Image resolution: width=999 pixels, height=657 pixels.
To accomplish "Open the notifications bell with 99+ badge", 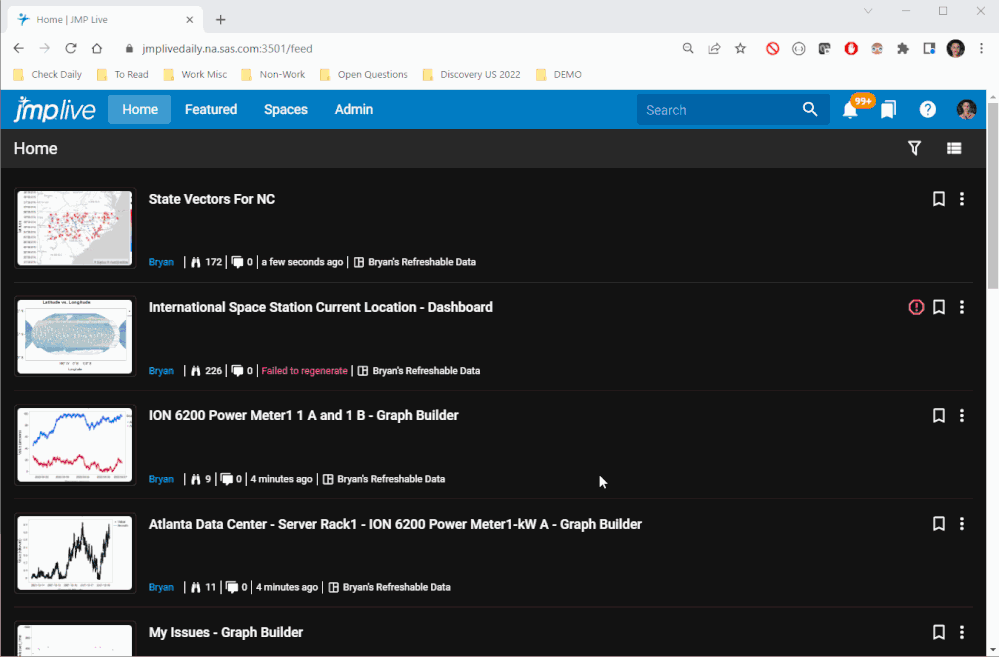I will 851,110.
